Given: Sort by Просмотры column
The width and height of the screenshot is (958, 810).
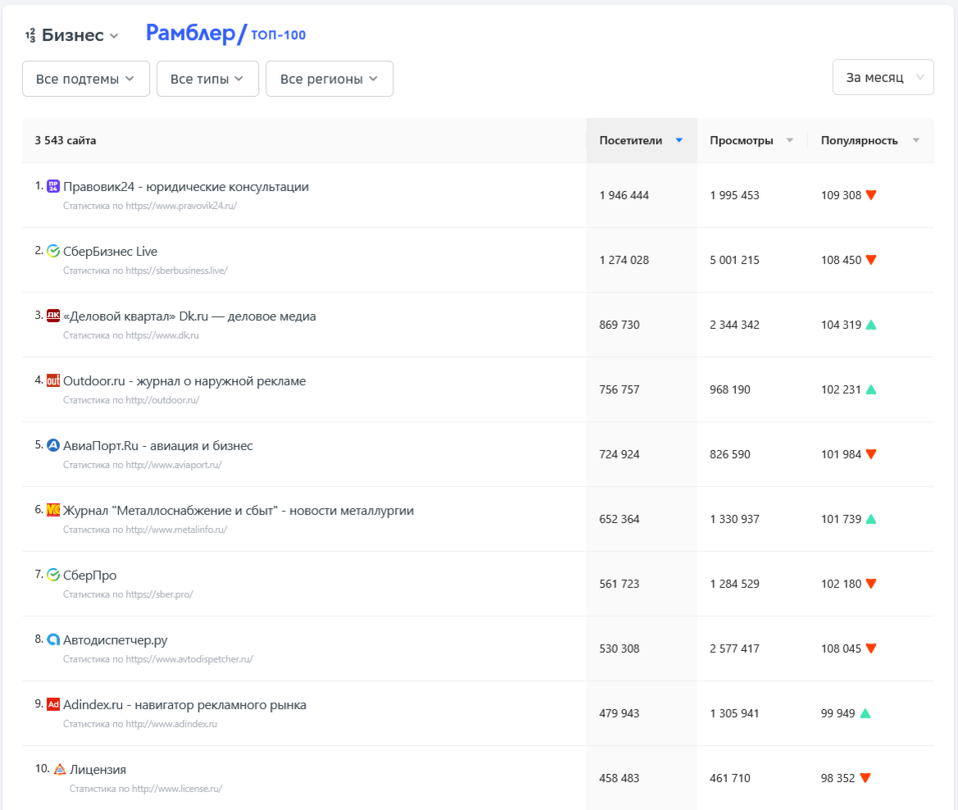Looking at the screenshot, I should point(751,140).
